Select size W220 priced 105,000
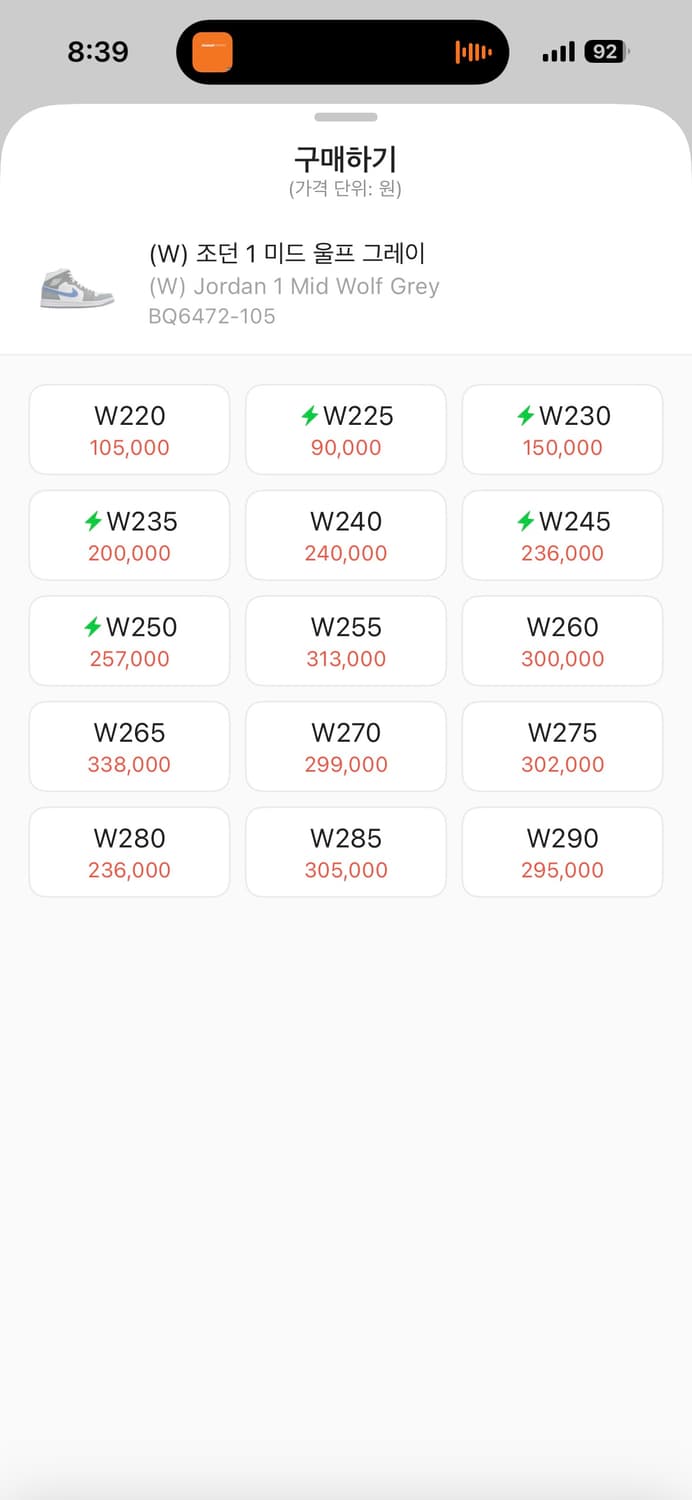The height and width of the screenshot is (1500, 692). [x=130, y=430]
